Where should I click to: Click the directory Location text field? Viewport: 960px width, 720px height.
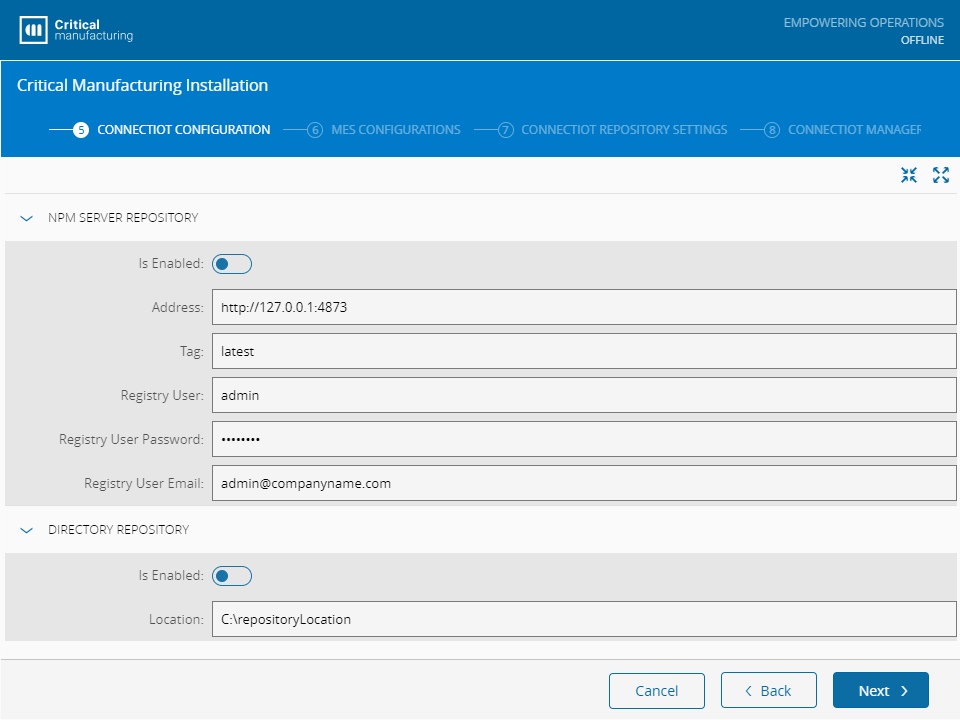pyautogui.click(x=584, y=620)
